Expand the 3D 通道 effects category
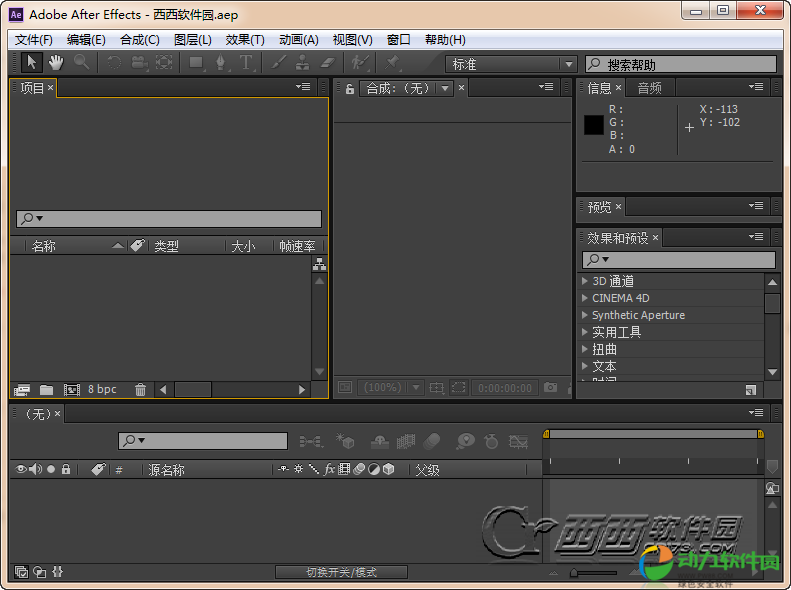This screenshot has width=791, height=590. point(585,281)
